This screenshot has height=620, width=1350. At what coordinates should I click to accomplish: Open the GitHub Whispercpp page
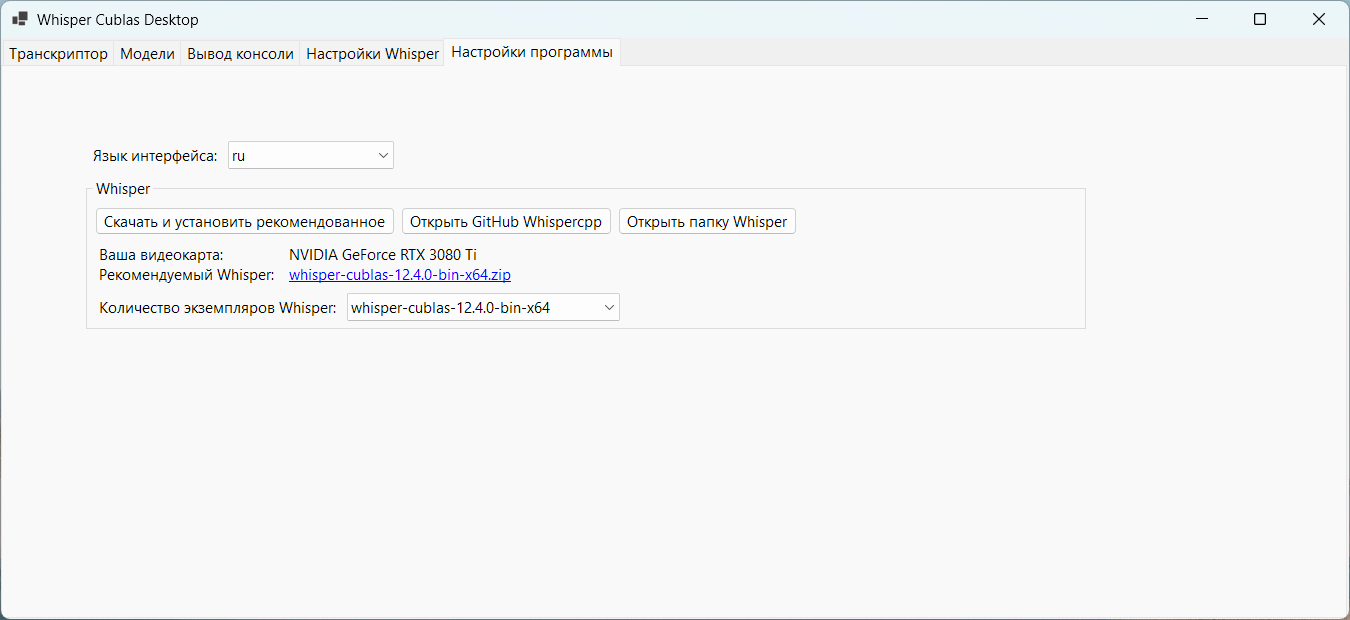(x=506, y=221)
